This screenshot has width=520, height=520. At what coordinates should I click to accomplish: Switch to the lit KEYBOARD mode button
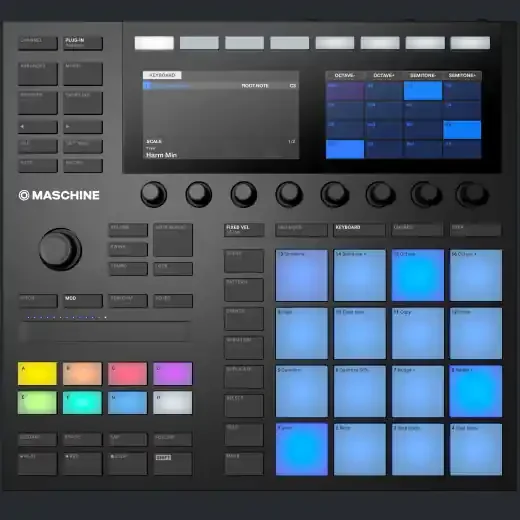click(x=359, y=230)
